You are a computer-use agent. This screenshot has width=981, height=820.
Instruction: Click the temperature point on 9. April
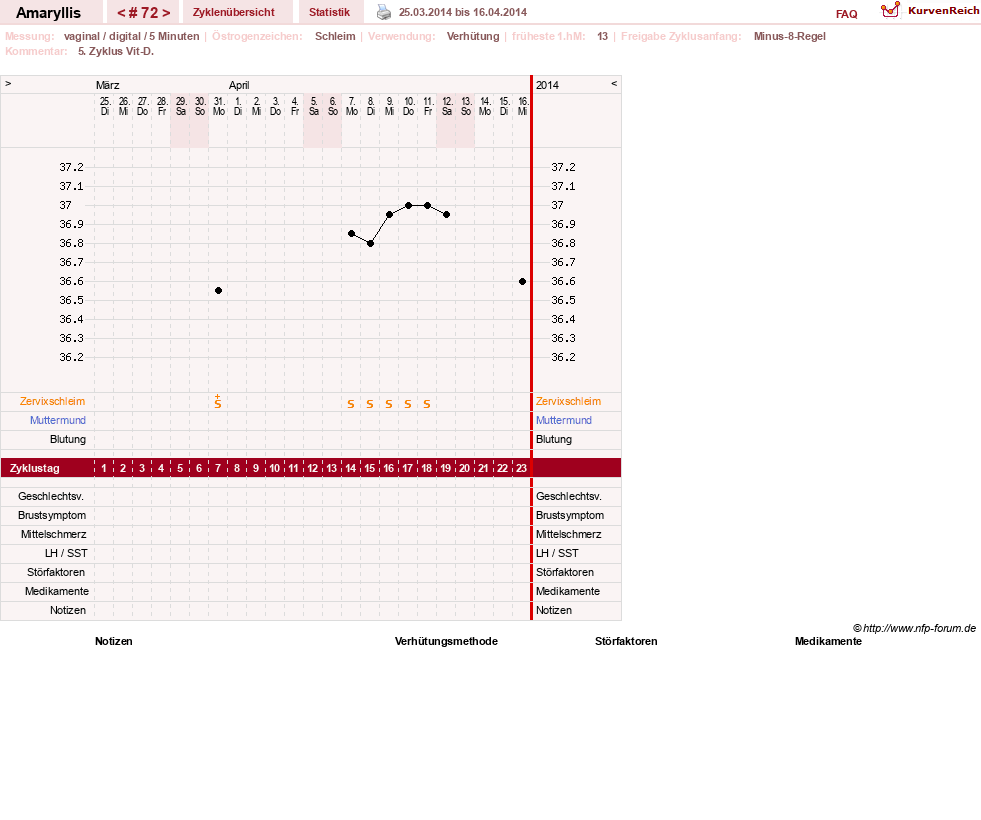[x=389, y=215]
